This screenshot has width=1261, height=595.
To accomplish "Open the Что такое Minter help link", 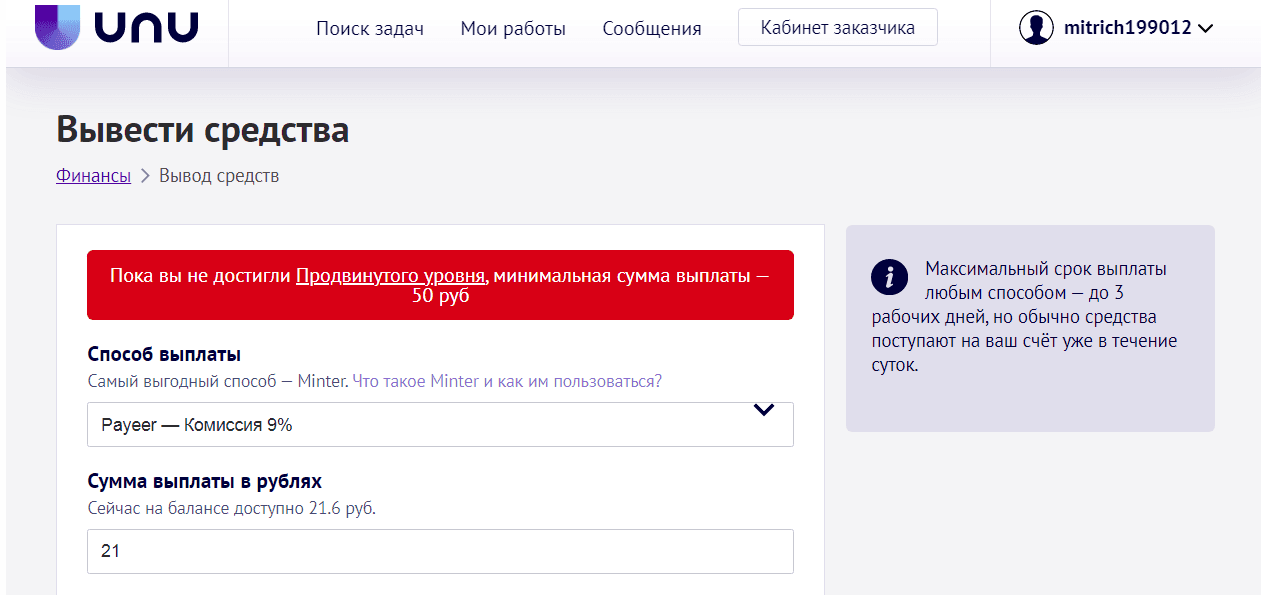I will point(416,381).
